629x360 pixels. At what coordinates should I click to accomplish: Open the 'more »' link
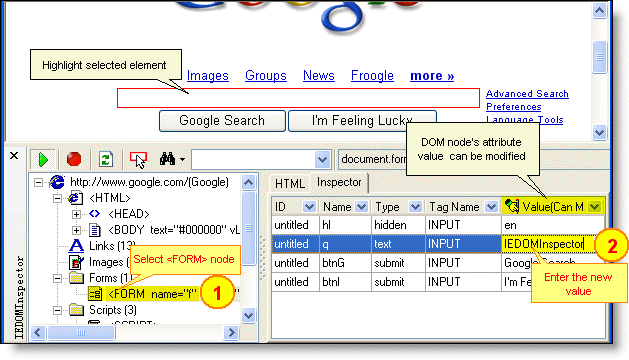(432, 75)
